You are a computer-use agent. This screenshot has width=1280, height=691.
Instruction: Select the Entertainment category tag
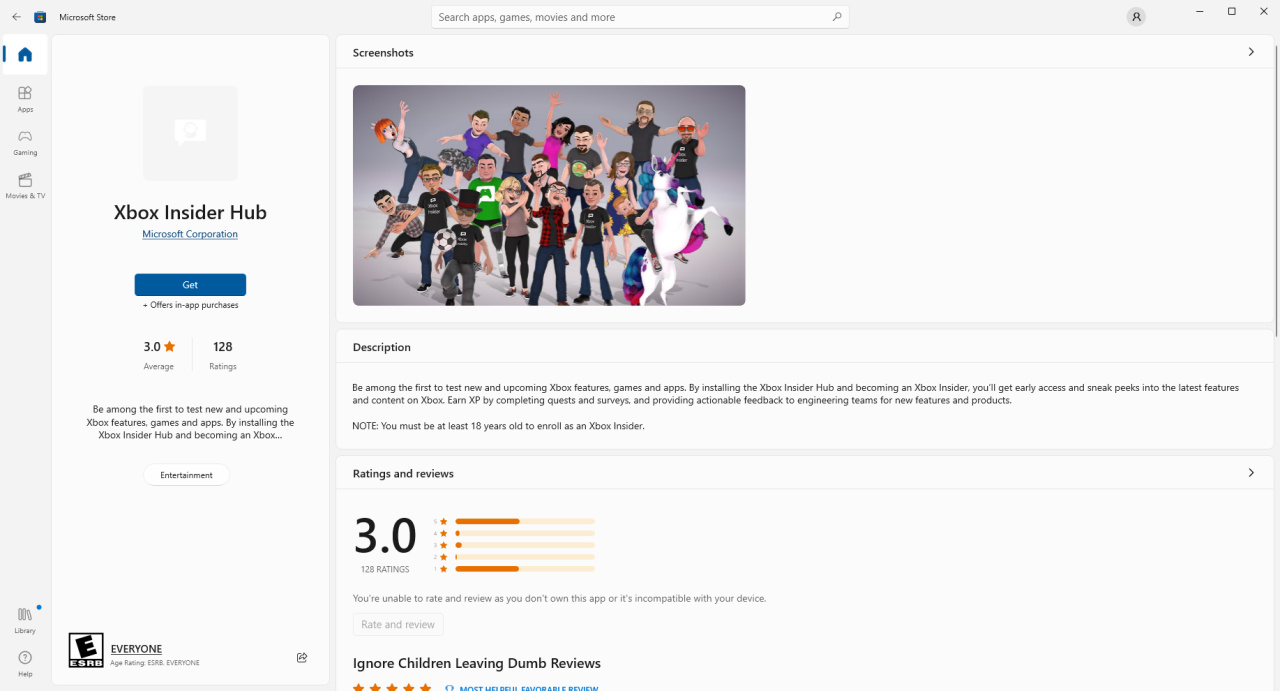click(x=187, y=475)
